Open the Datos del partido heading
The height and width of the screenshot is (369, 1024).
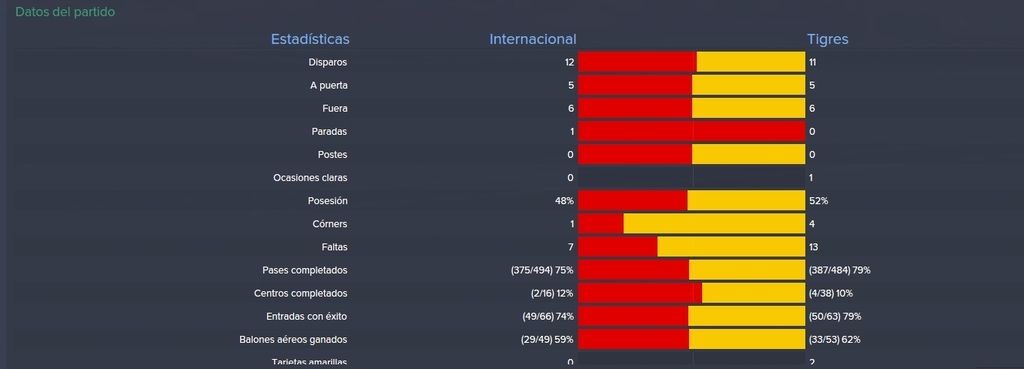pyautogui.click(x=65, y=12)
